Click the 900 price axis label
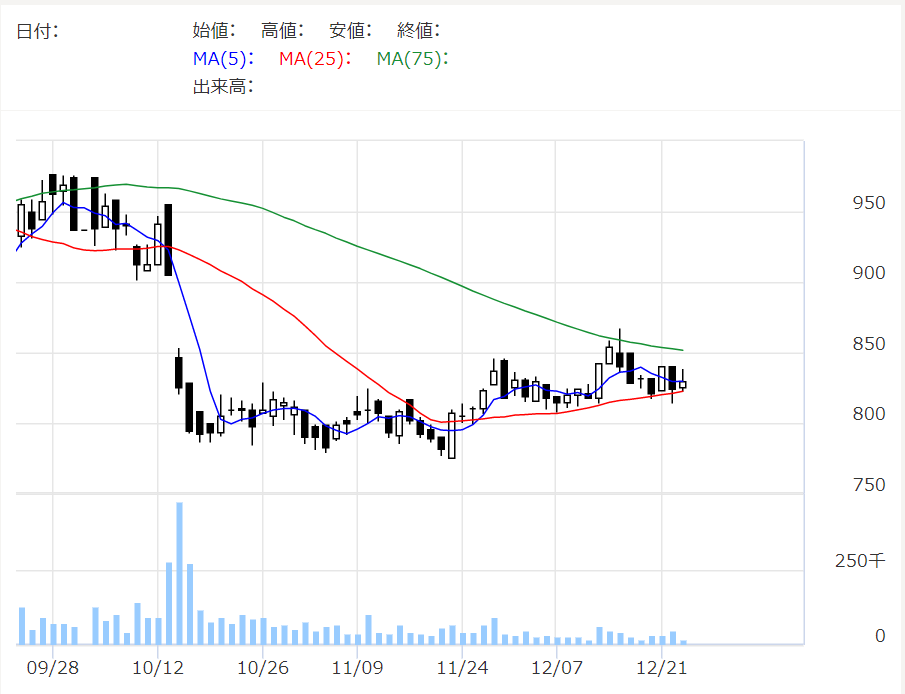905x694 pixels. click(x=869, y=273)
